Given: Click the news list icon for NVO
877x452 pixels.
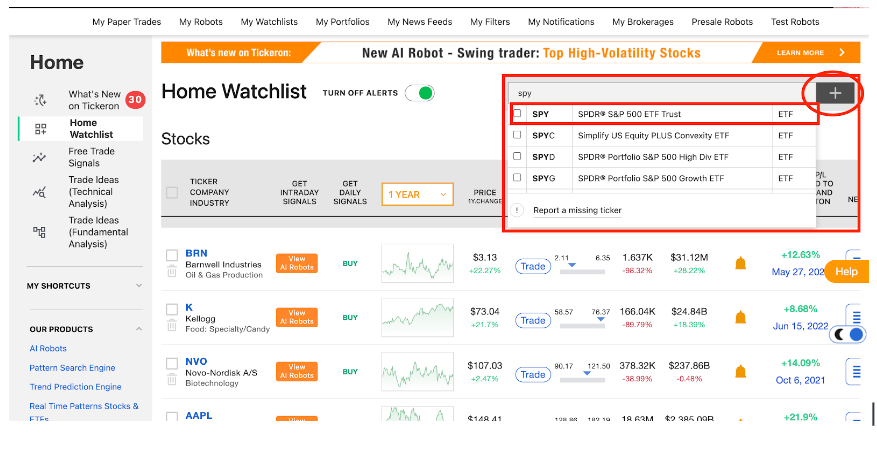Looking at the screenshot, I should (x=856, y=371).
